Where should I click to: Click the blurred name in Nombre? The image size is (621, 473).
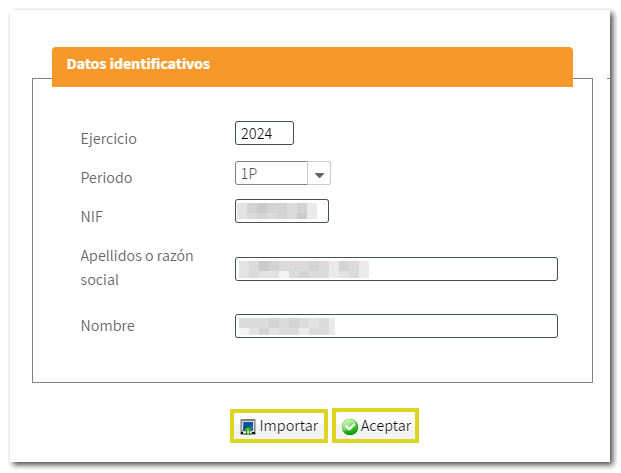[285, 326]
